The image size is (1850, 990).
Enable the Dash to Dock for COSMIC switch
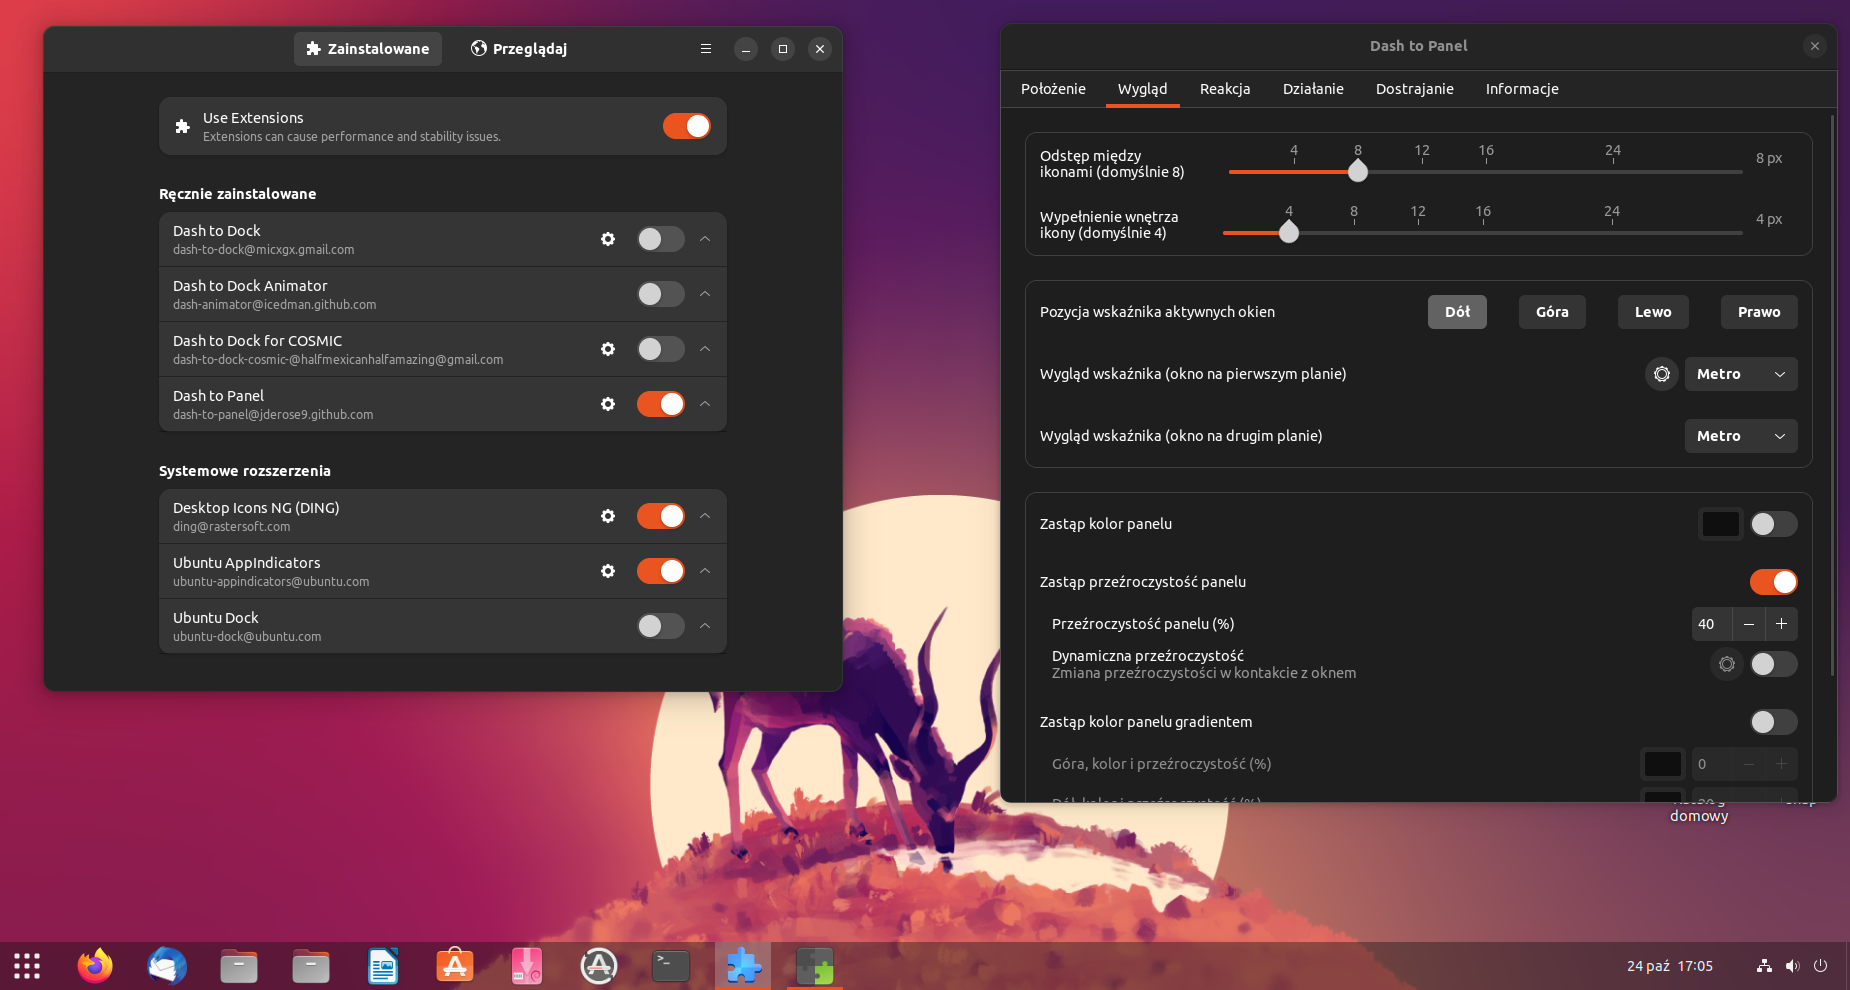click(x=661, y=349)
